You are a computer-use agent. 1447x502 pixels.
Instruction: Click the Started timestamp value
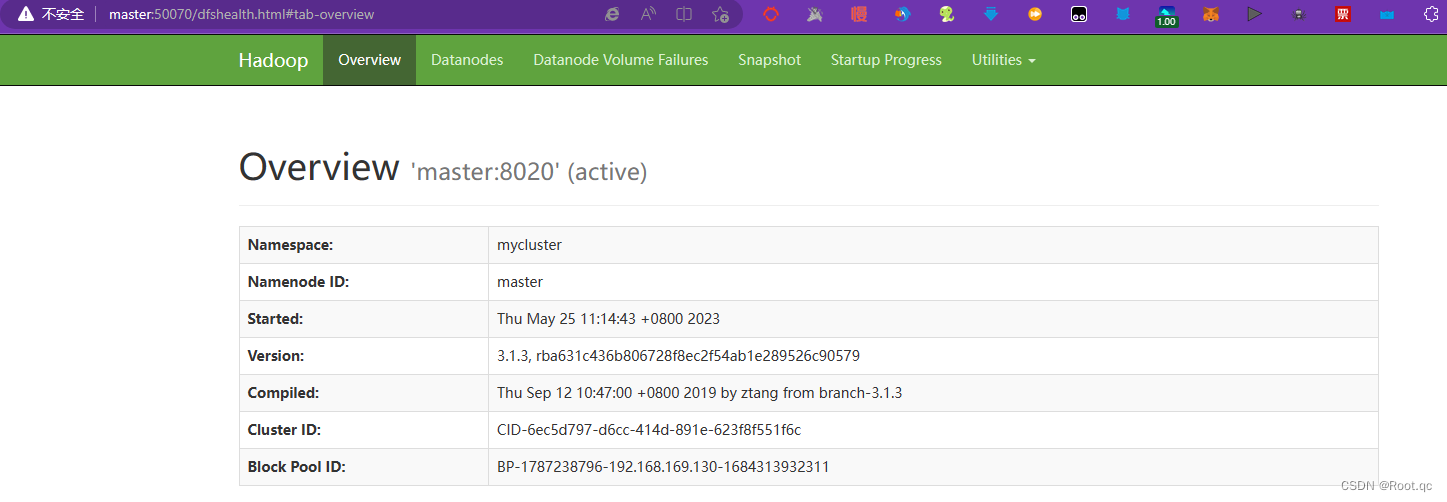(x=608, y=319)
